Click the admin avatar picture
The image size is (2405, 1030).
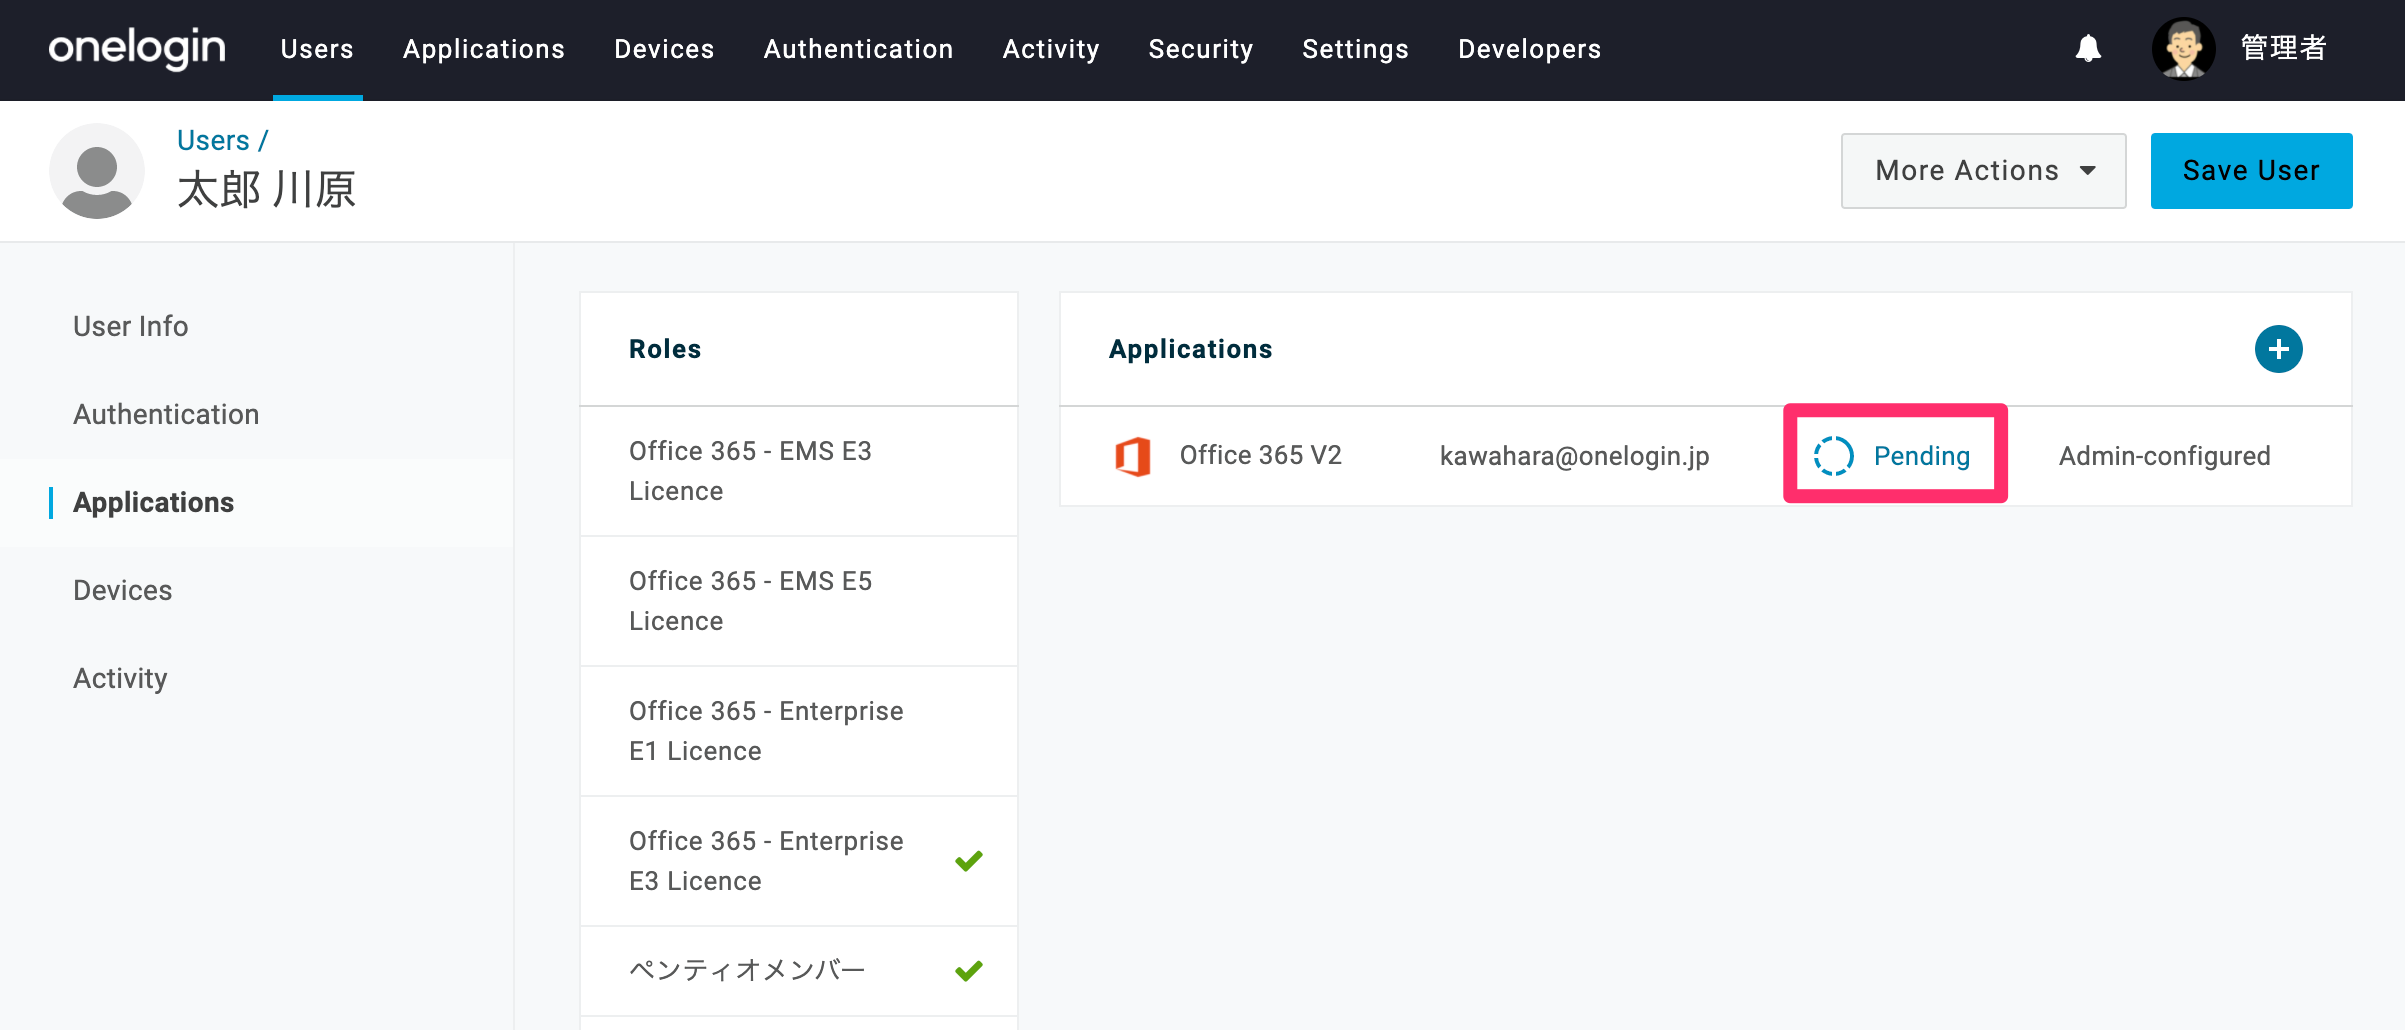click(2183, 48)
